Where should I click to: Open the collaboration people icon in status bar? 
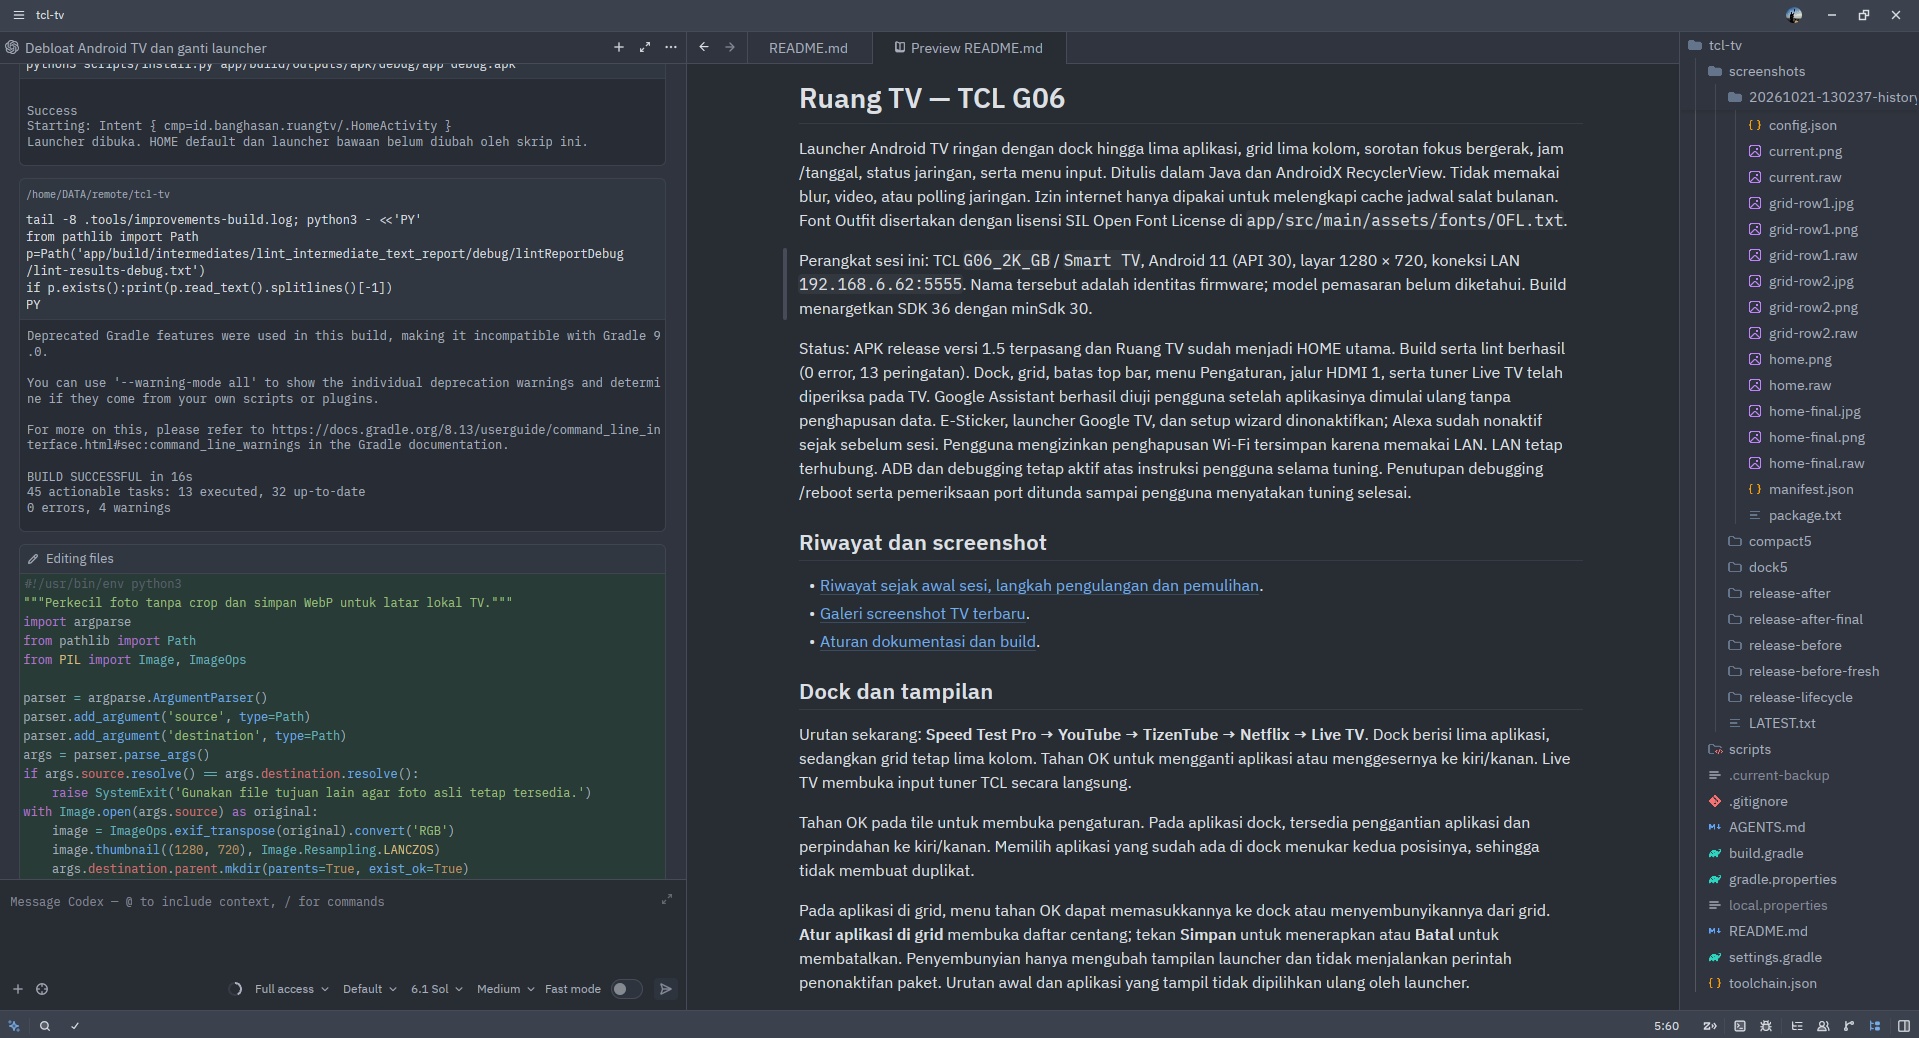point(1823,1025)
